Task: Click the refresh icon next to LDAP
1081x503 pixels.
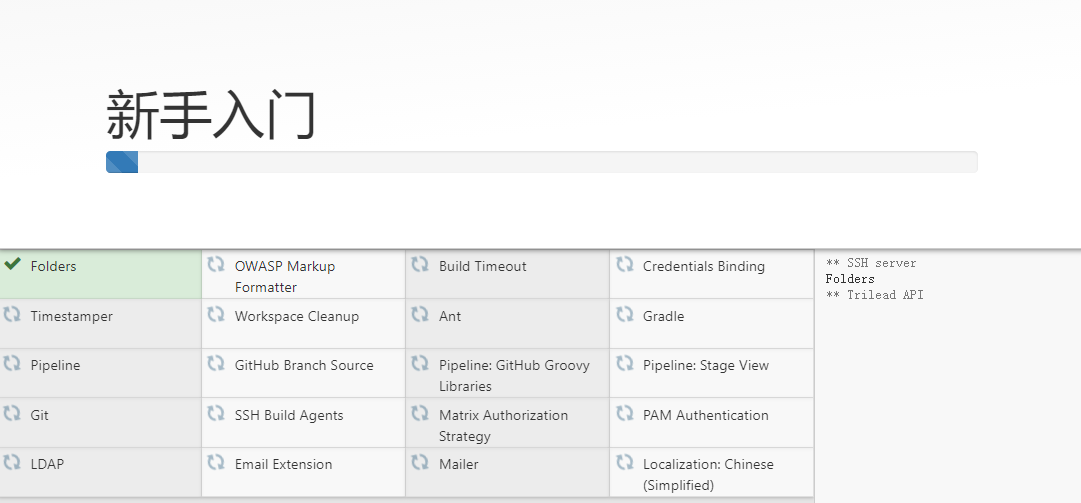Action: coord(12,462)
